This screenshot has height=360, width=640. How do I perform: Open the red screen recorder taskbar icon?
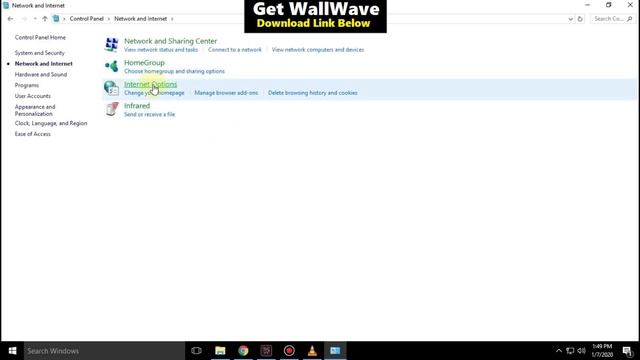289,351
